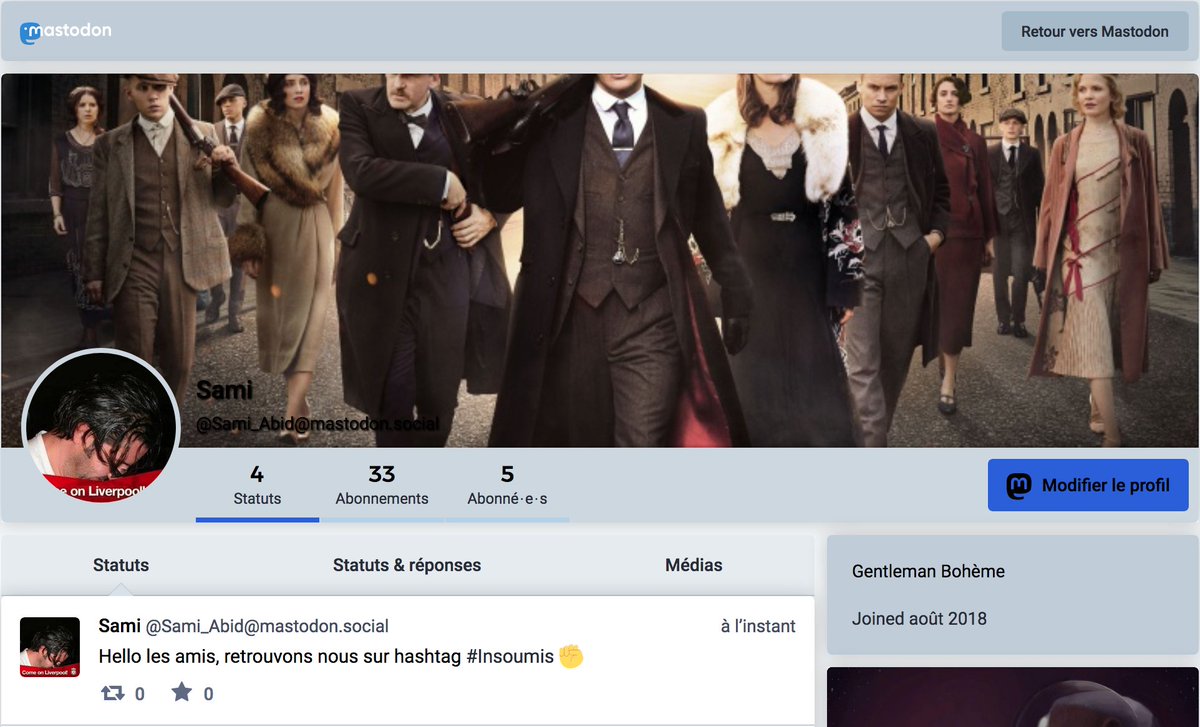Open the profile header banner image

pos(600,260)
